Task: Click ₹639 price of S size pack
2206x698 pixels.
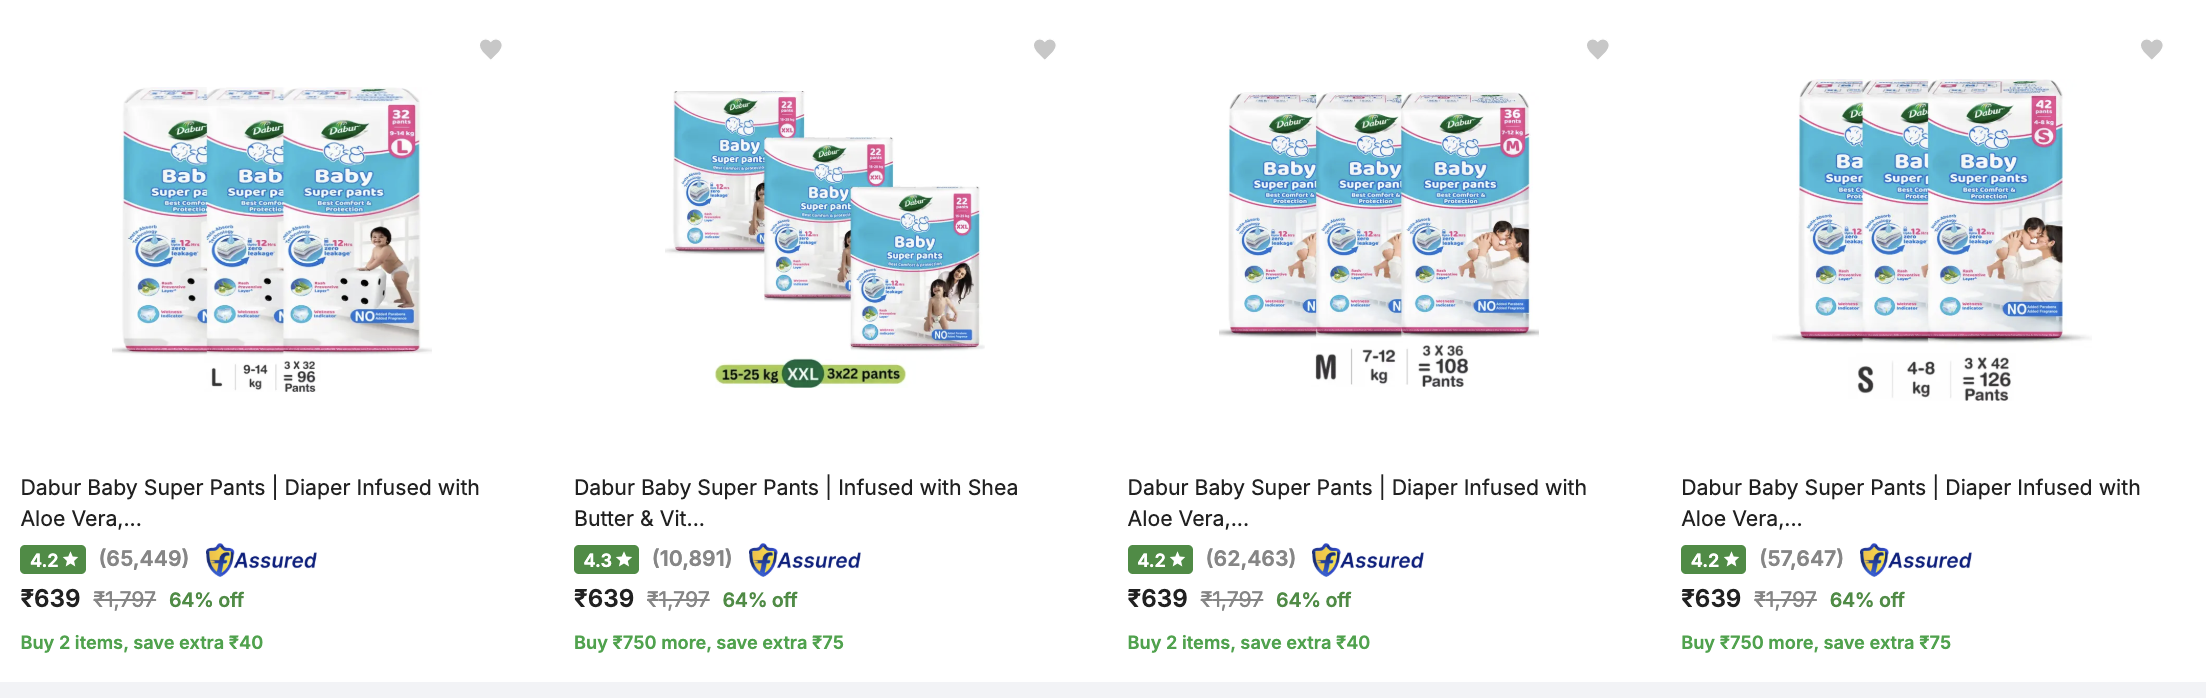Action: (x=1710, y=599)
